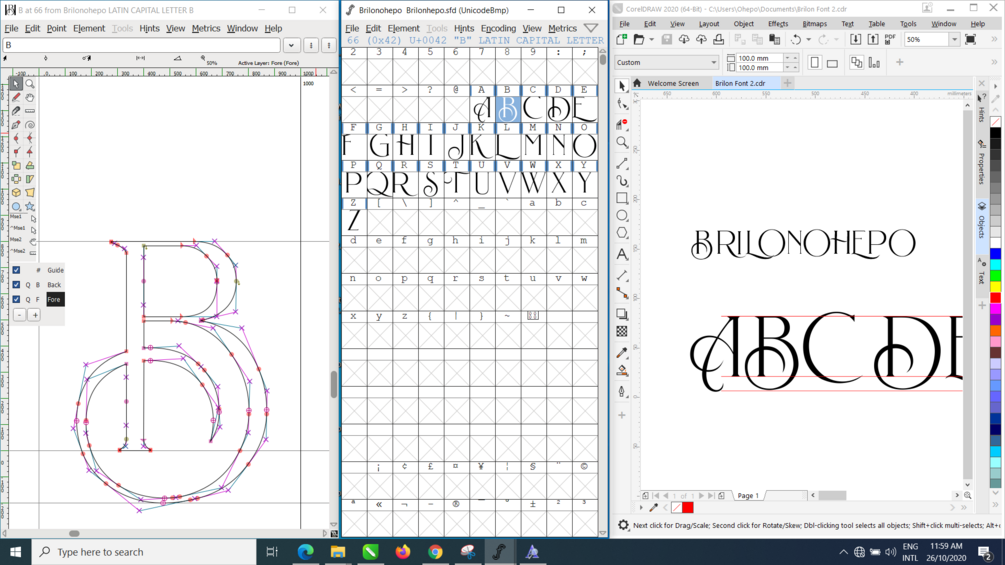Switch to Brilon Font 2.cdr tab
The image size is (1005, 565).
click(x=740, y=83)
